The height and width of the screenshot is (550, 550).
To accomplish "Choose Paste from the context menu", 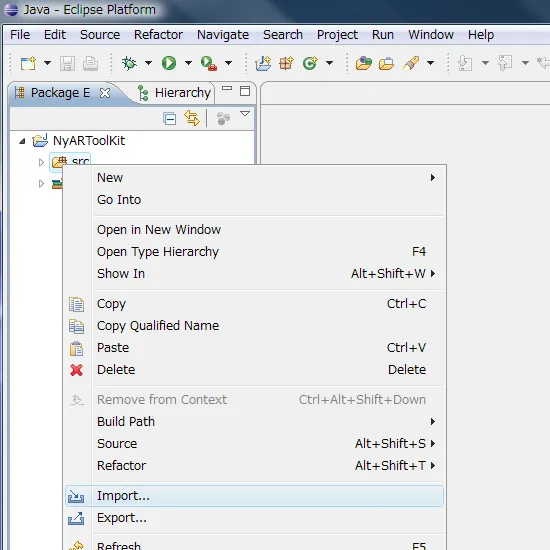I will coord(254,348).
